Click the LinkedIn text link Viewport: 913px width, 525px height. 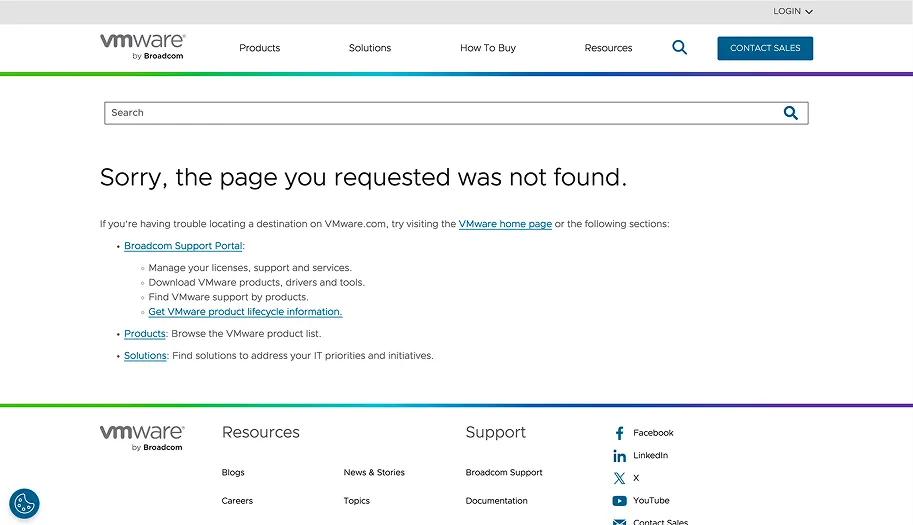(650, 455)
